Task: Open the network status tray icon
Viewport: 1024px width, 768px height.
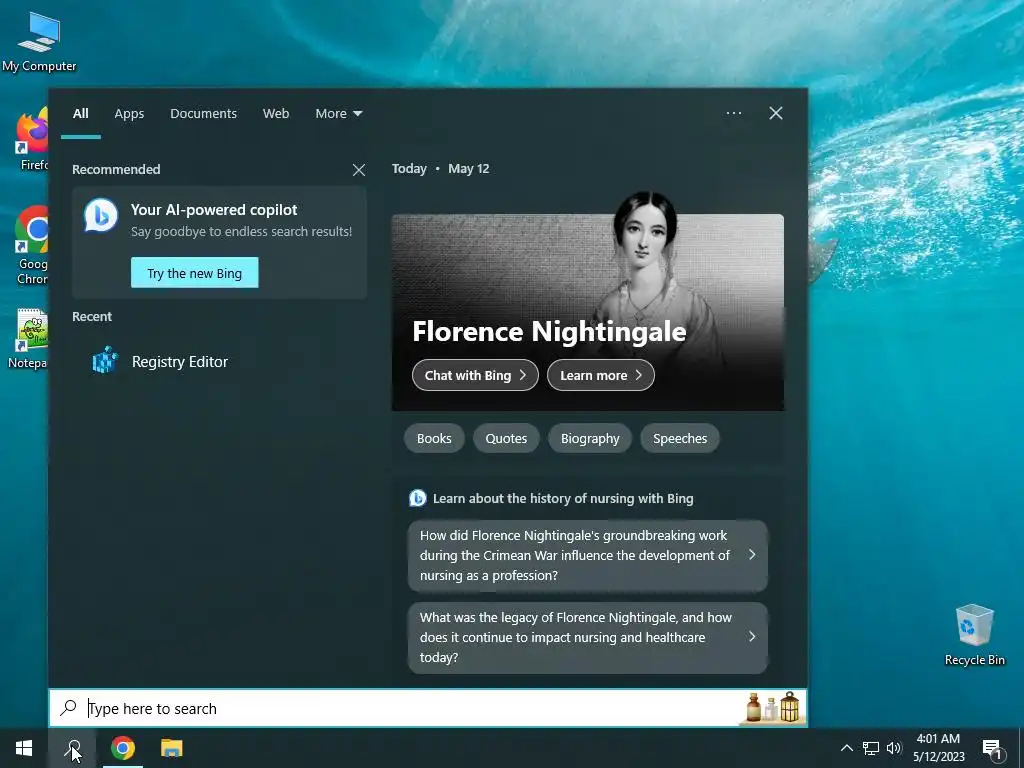Action: click(x=871, y=748)
